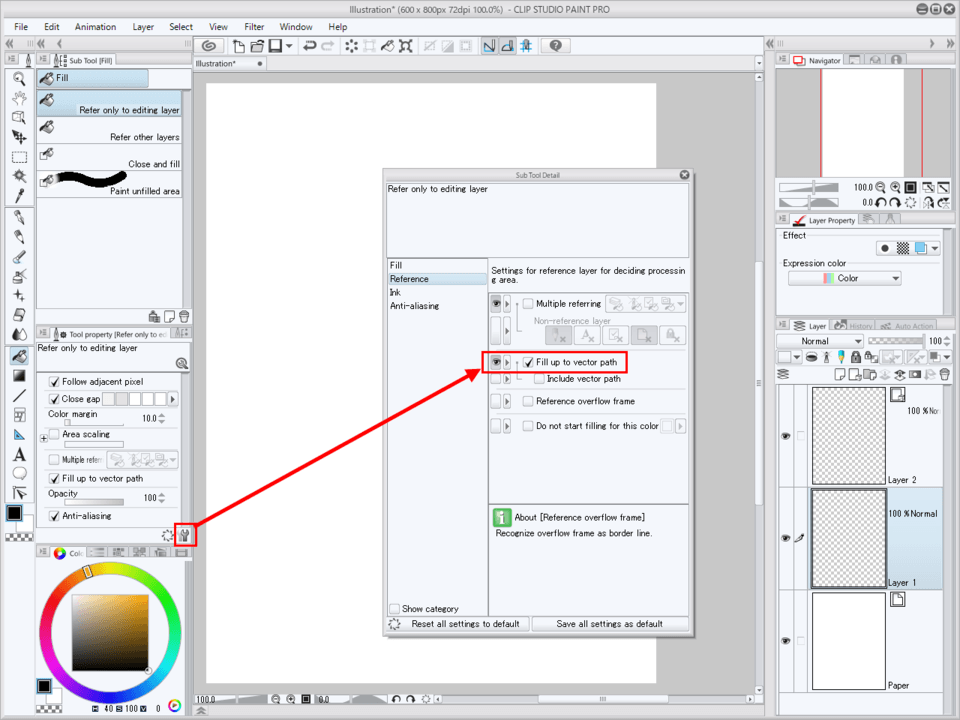Screen dimensions: 960x720
Task: Enable Area scaling checkbox
Action: pyautogui.click(x=54, y=434)
